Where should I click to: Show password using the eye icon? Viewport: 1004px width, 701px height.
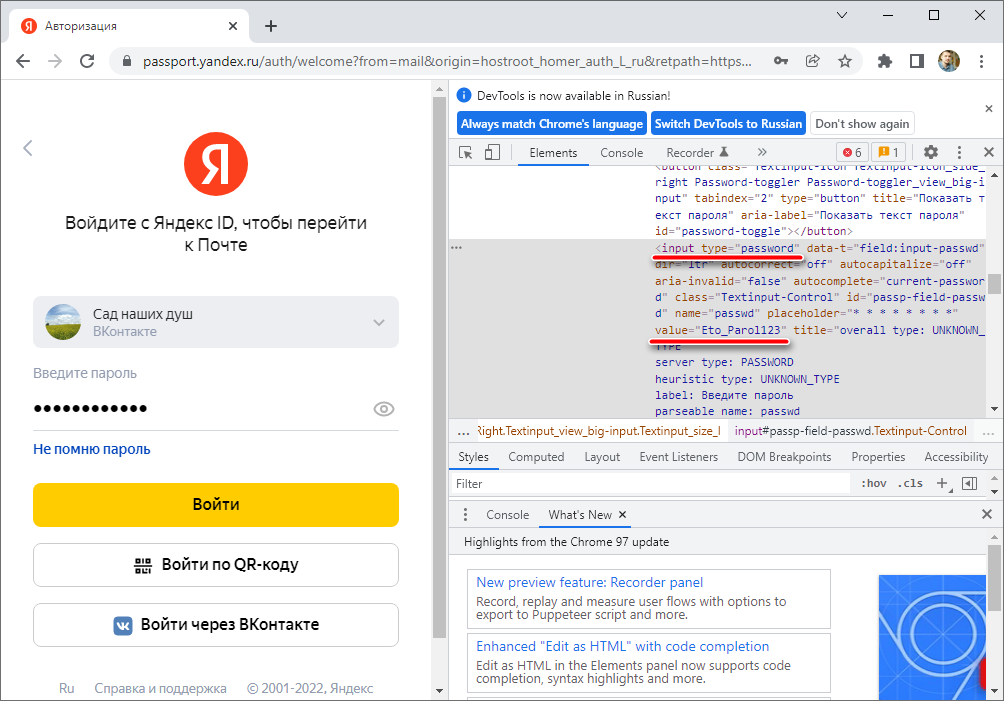pos(383,409)
